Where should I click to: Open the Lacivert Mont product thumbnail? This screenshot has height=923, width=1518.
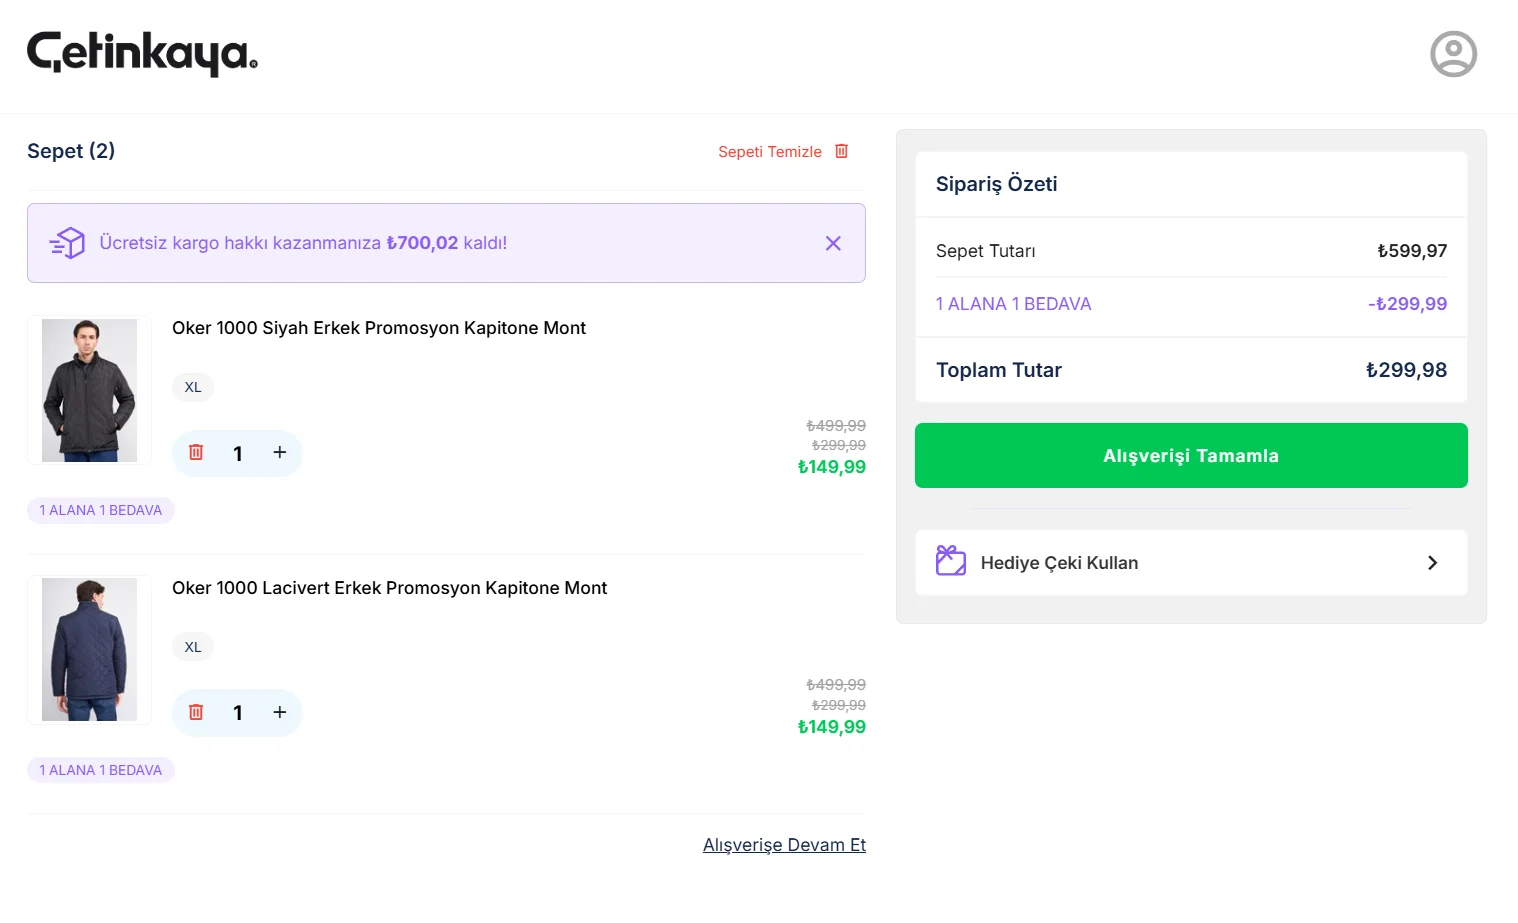pos(89,649)
